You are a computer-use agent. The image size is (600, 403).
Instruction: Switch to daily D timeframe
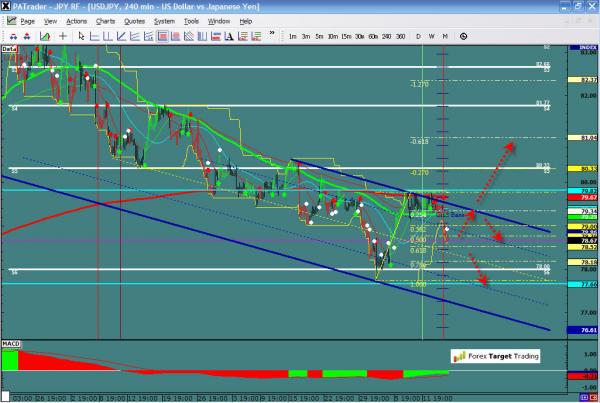point(418,36)
